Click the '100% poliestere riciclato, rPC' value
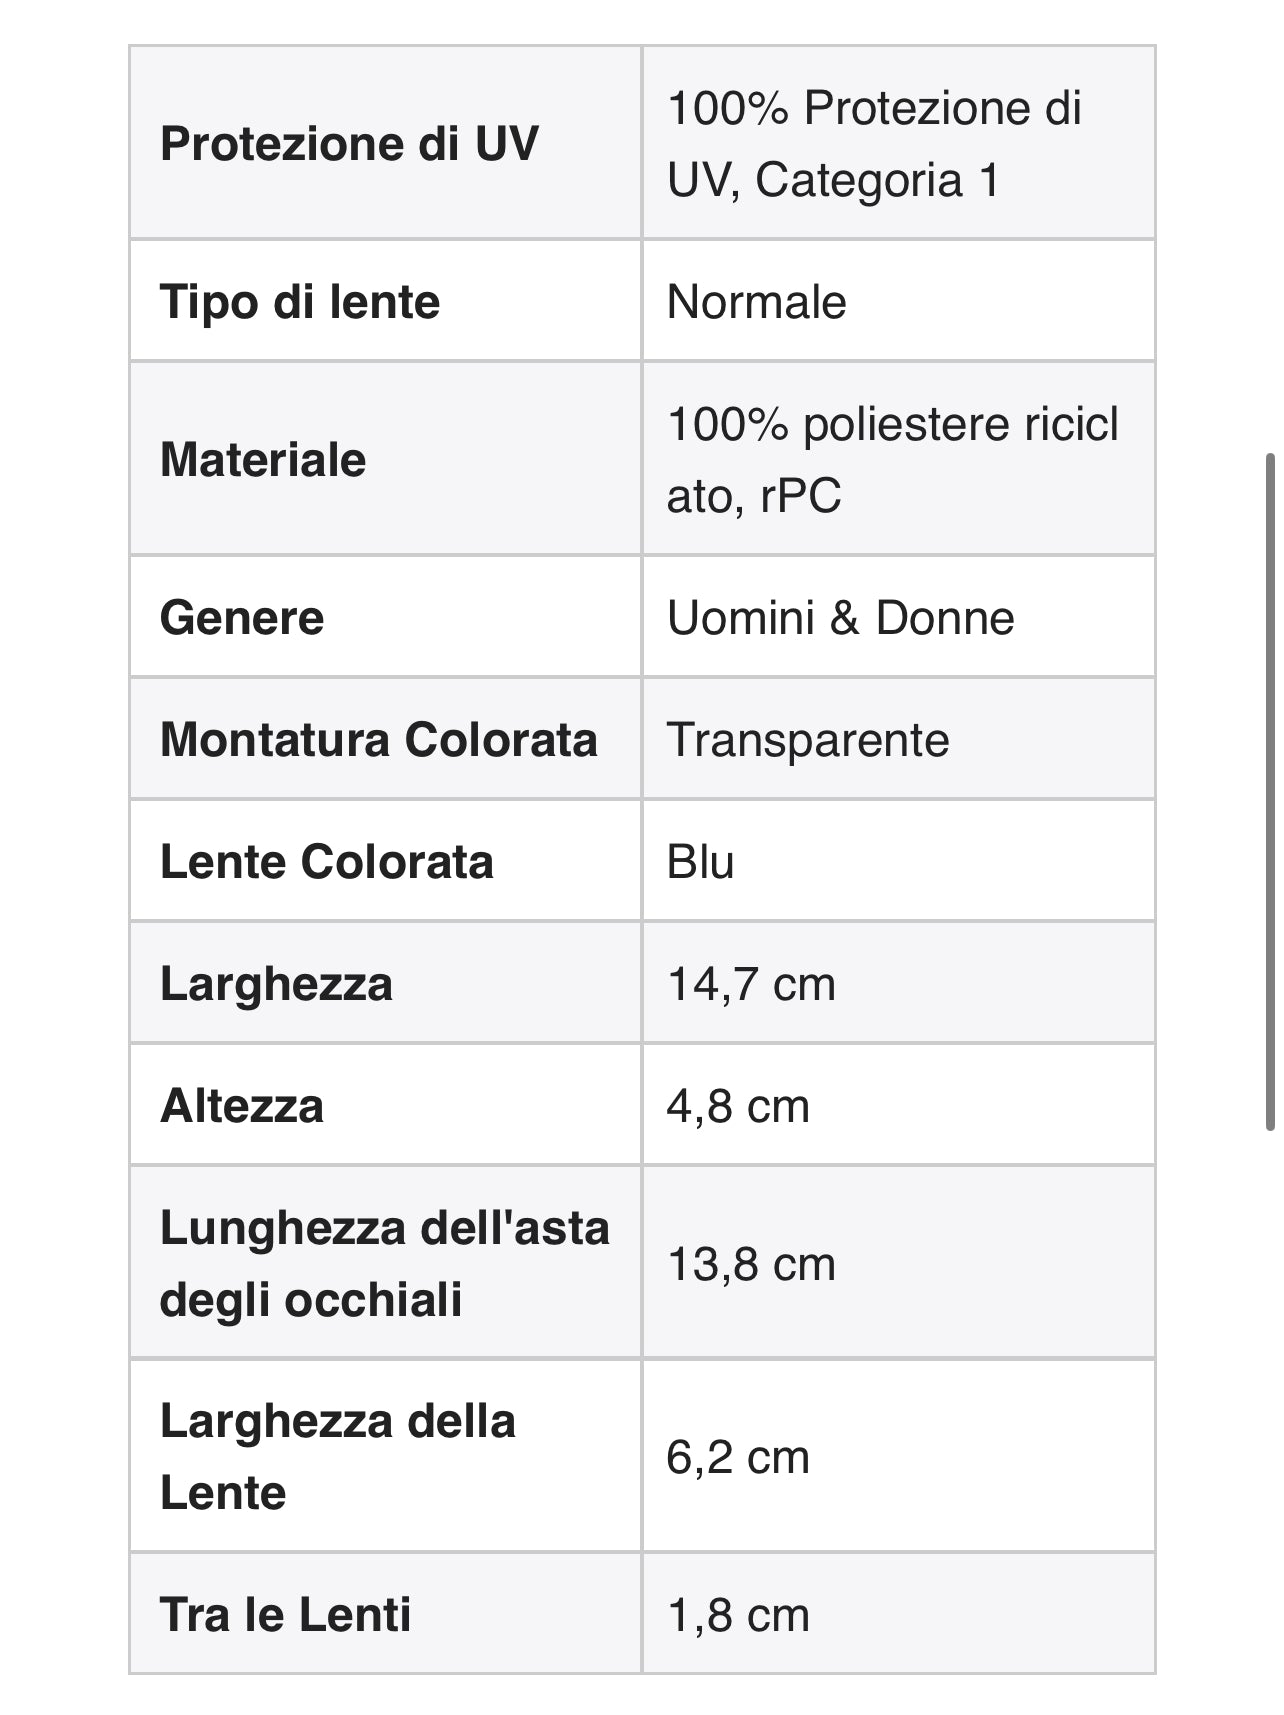Screen dimensions: 1284x1715 [x=892, y=460]
